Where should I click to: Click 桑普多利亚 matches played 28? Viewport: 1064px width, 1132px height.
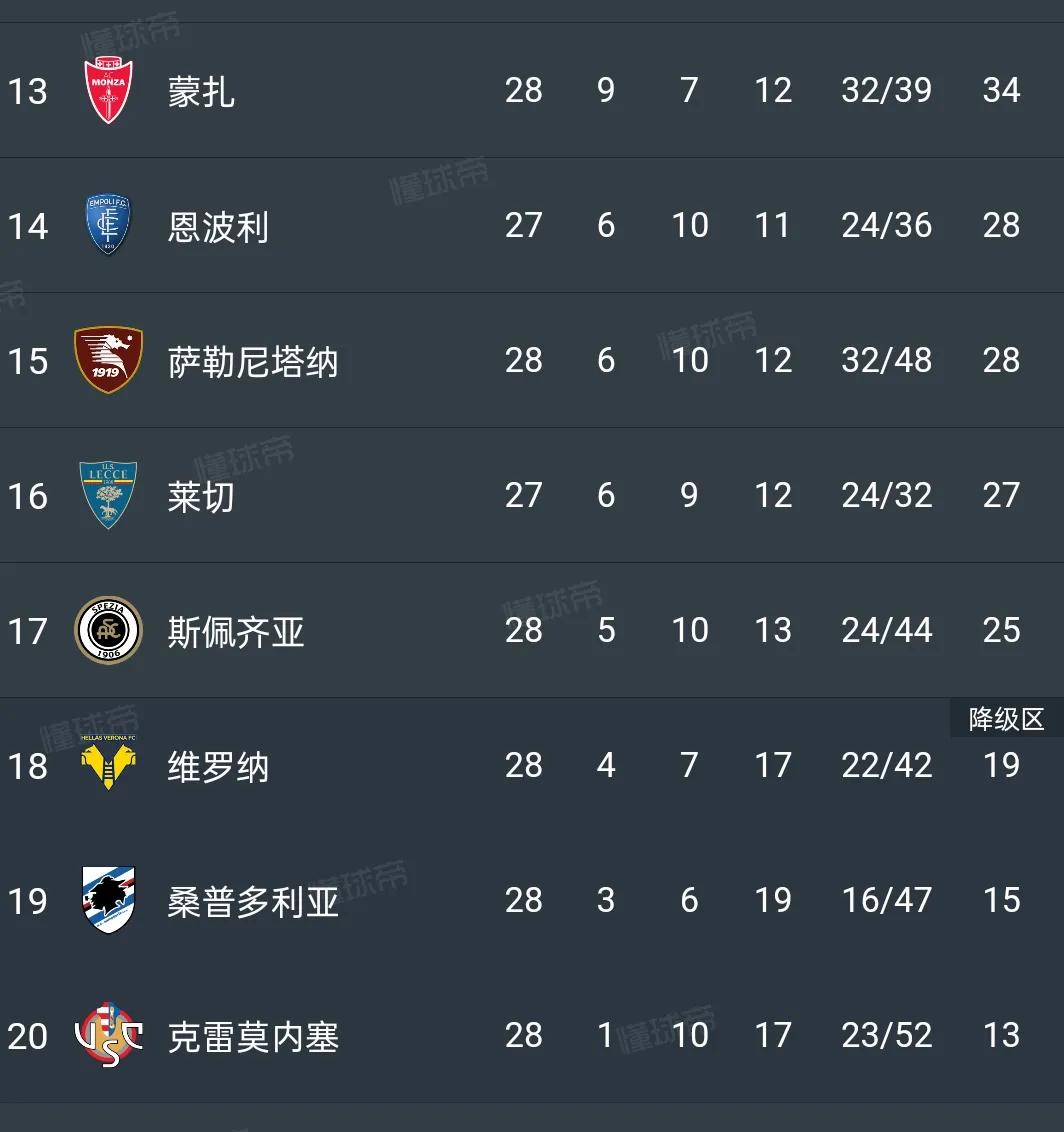coord(524,900)
